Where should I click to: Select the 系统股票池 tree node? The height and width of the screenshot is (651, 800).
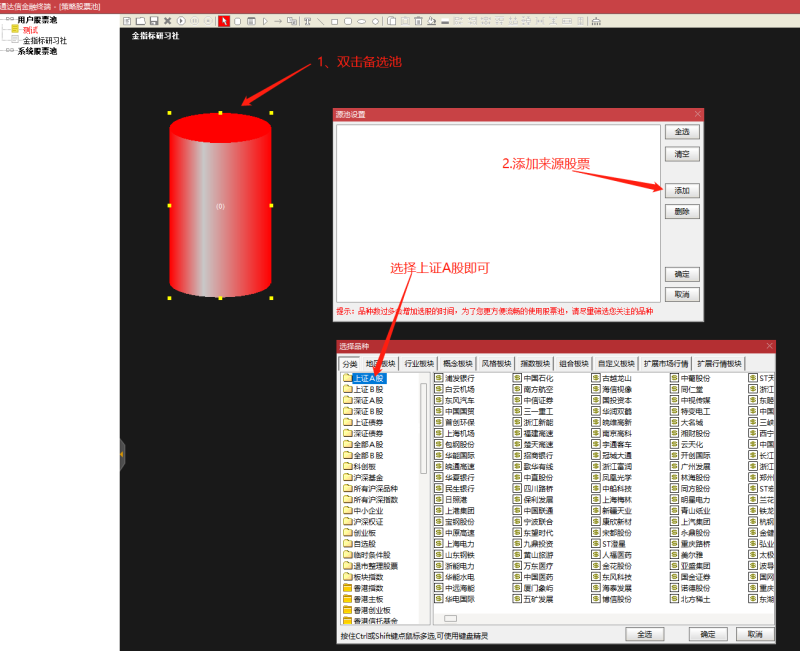coord(37,51)
